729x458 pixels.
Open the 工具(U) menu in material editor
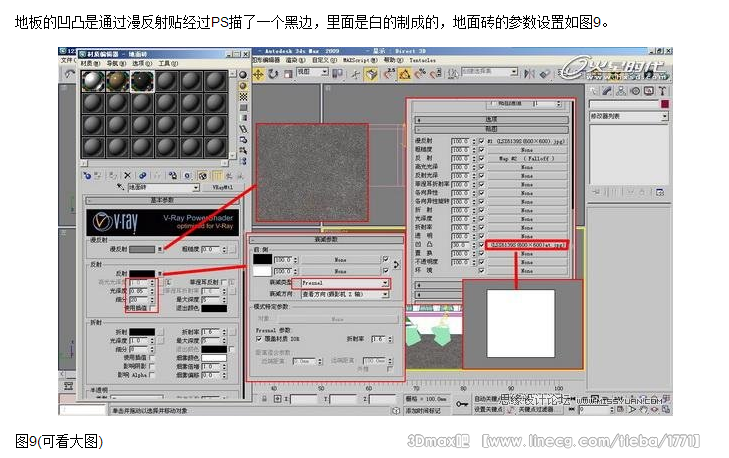pos(168,63)
